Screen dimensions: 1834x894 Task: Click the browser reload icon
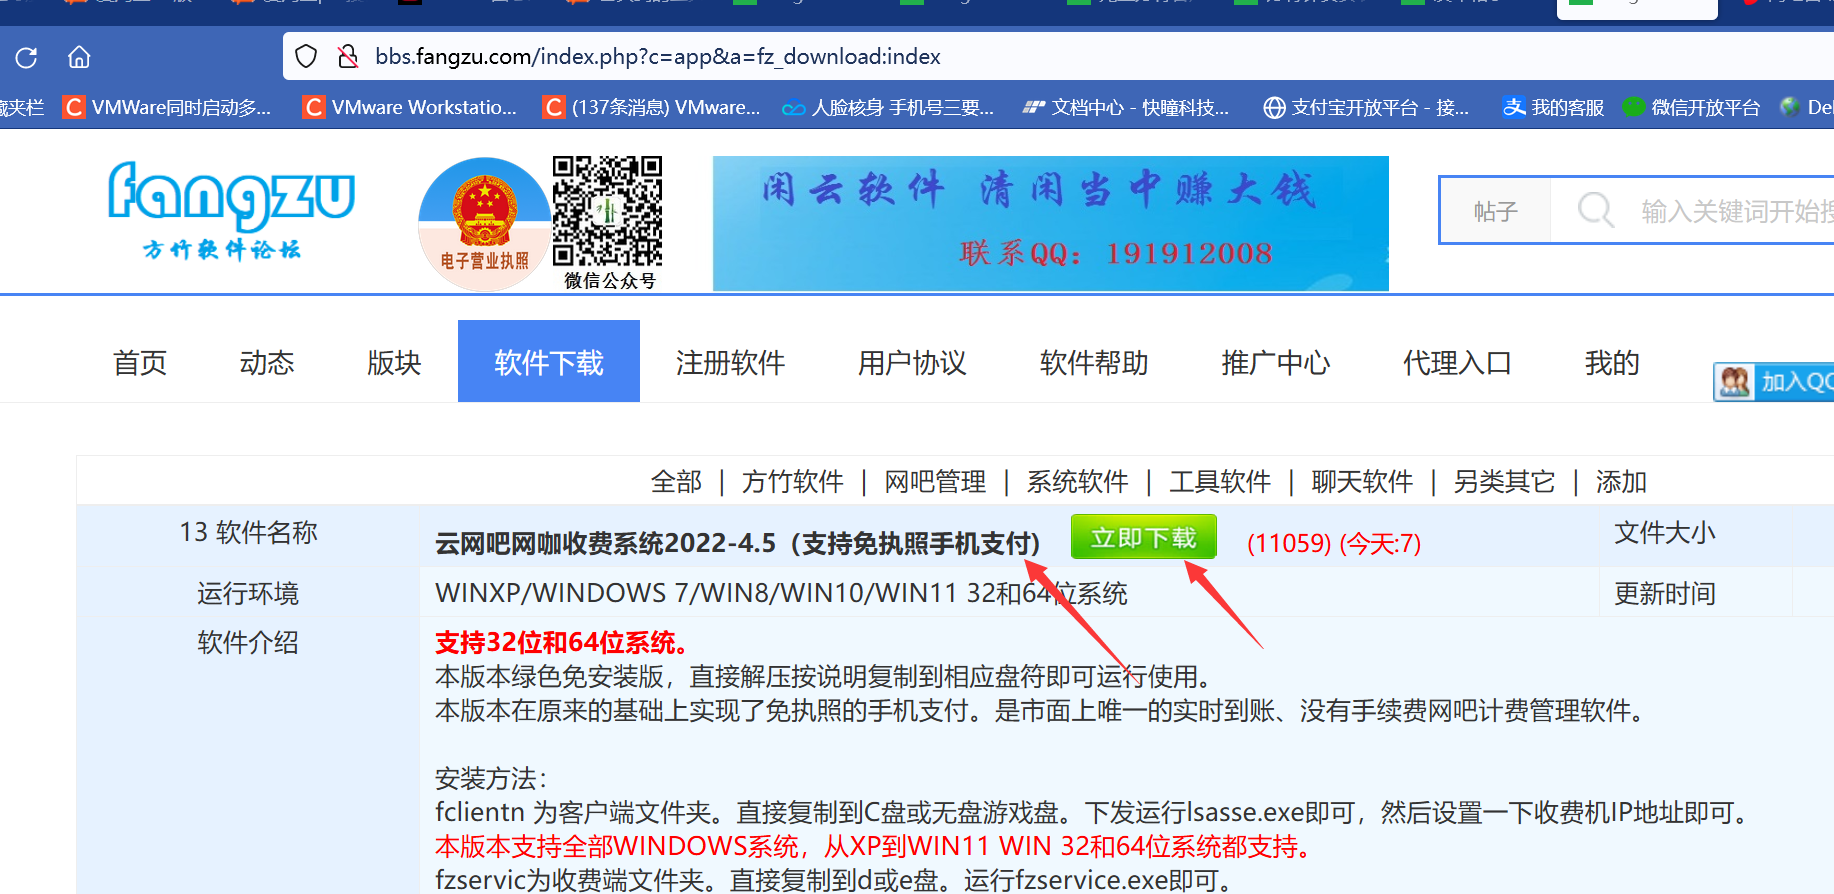[27, 57]
